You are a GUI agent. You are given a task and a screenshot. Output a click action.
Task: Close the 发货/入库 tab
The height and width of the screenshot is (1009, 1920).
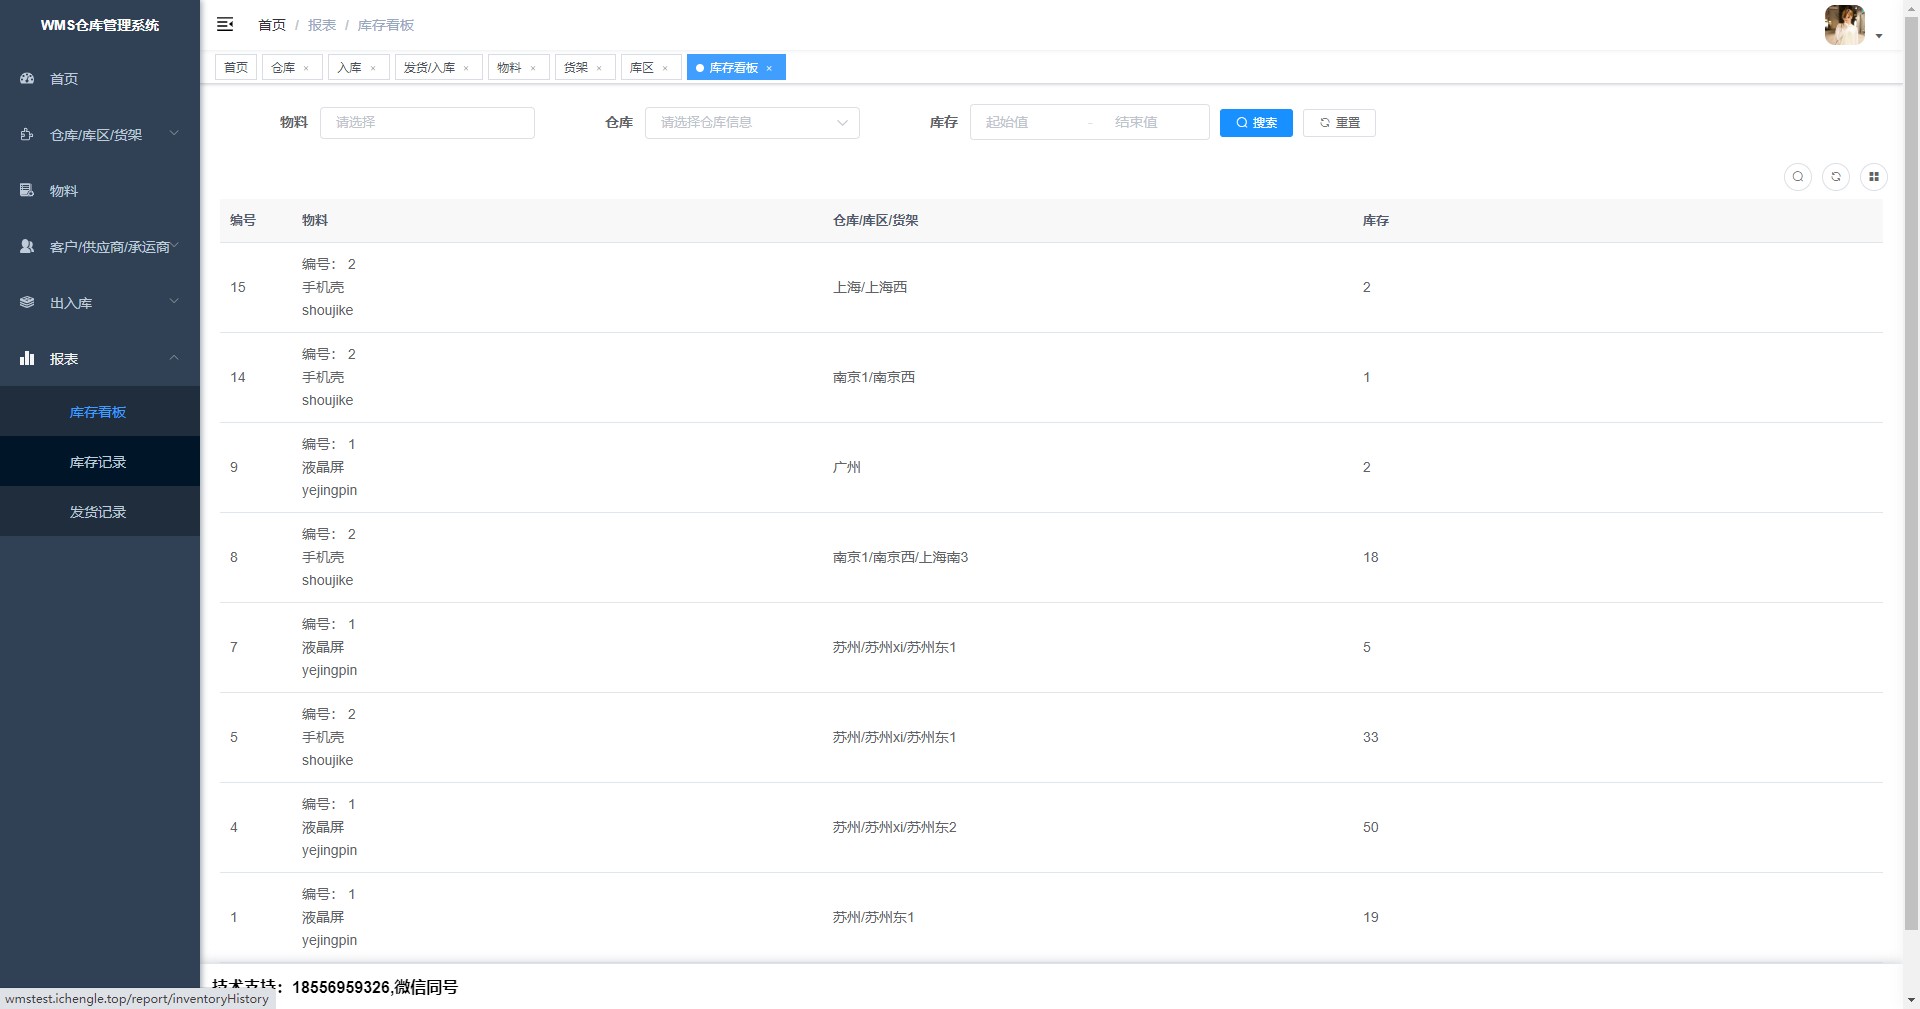466,68
